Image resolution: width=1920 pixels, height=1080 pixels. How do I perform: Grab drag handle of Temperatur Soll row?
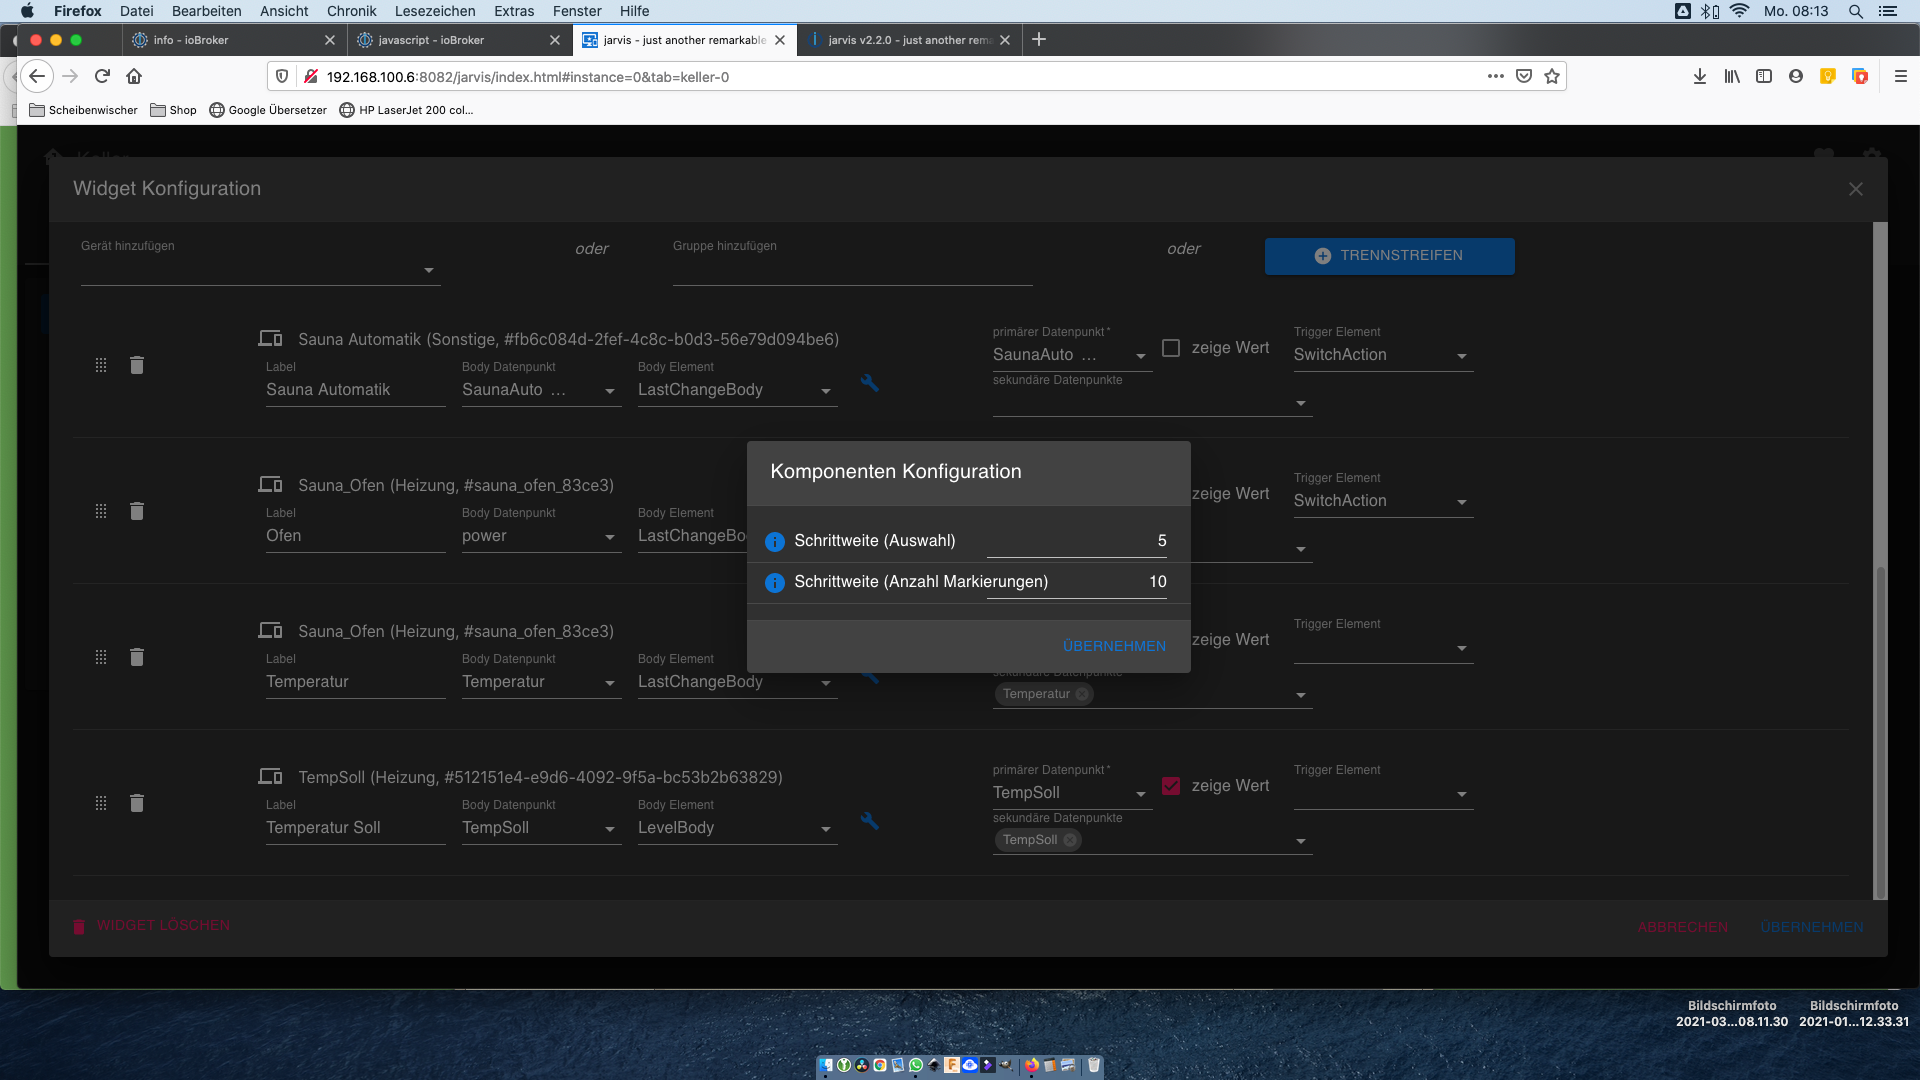click(x=101, y=803)
